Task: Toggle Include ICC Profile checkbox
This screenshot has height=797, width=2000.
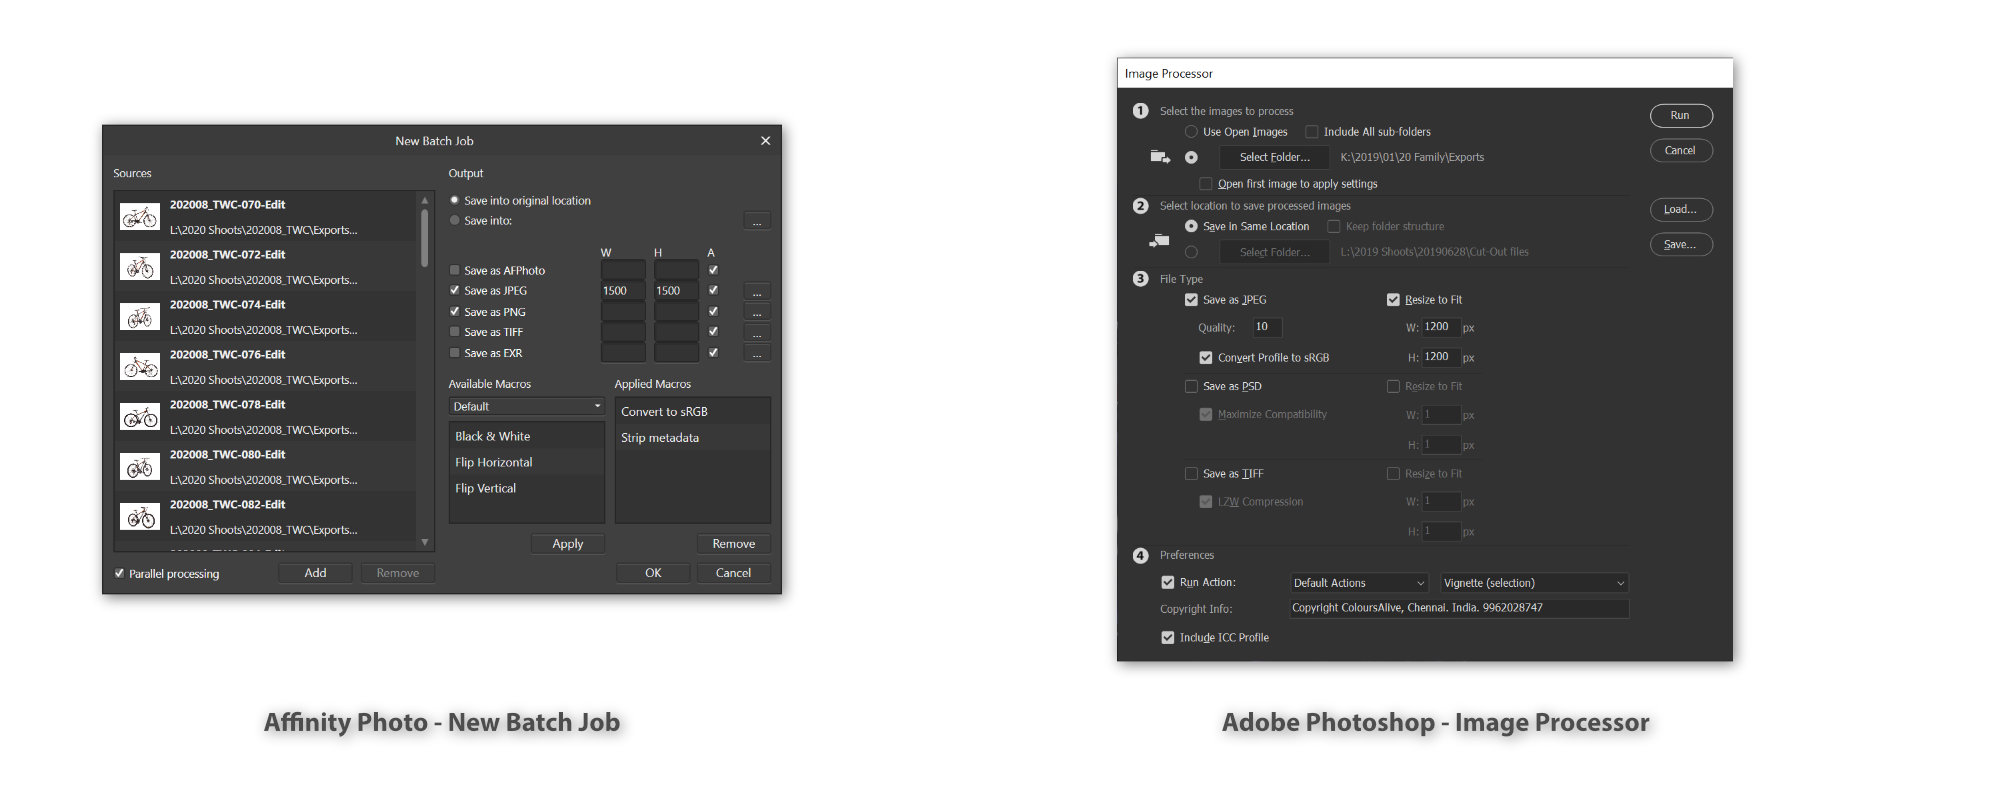Action: coord(1168,638)
